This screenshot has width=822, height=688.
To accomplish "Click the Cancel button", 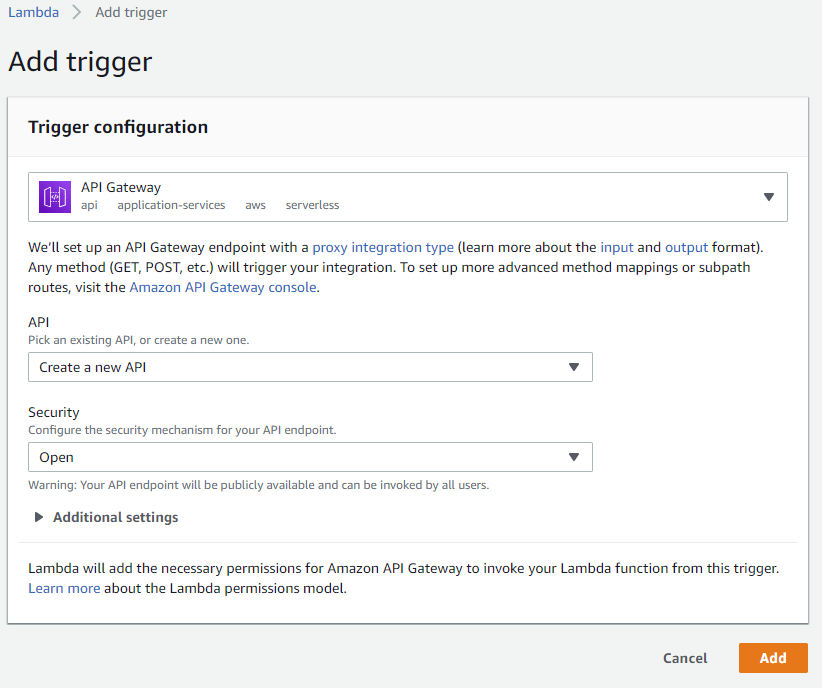I will click(x=685, y=658).
